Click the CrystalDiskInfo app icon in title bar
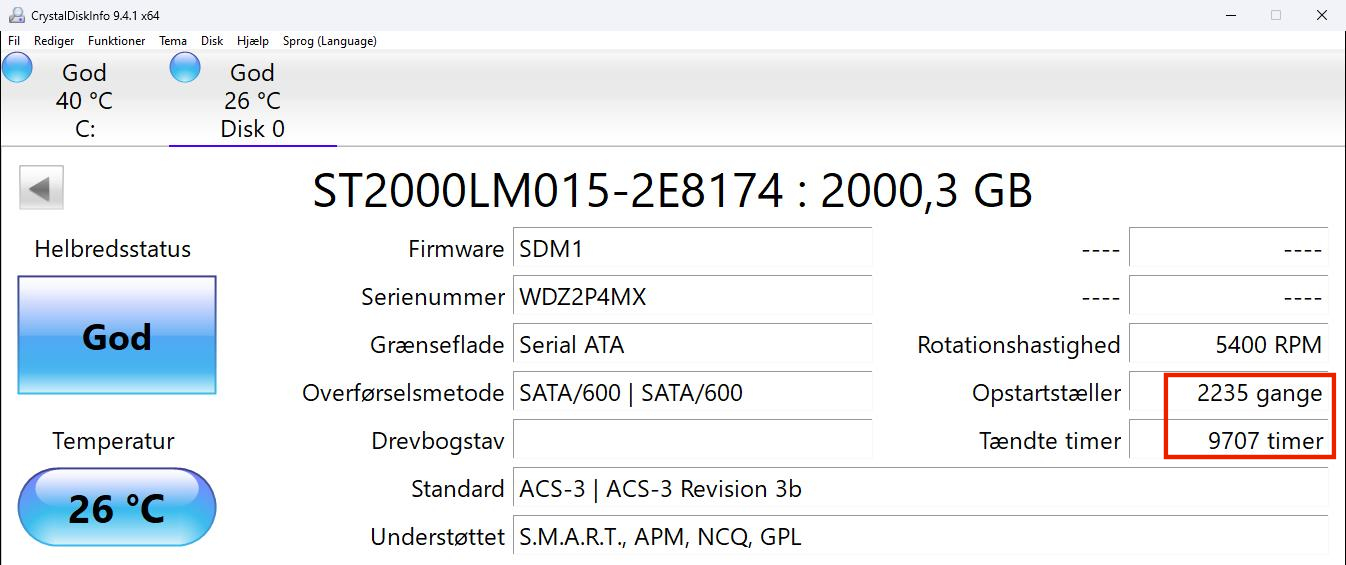 [x=16, y=15]
